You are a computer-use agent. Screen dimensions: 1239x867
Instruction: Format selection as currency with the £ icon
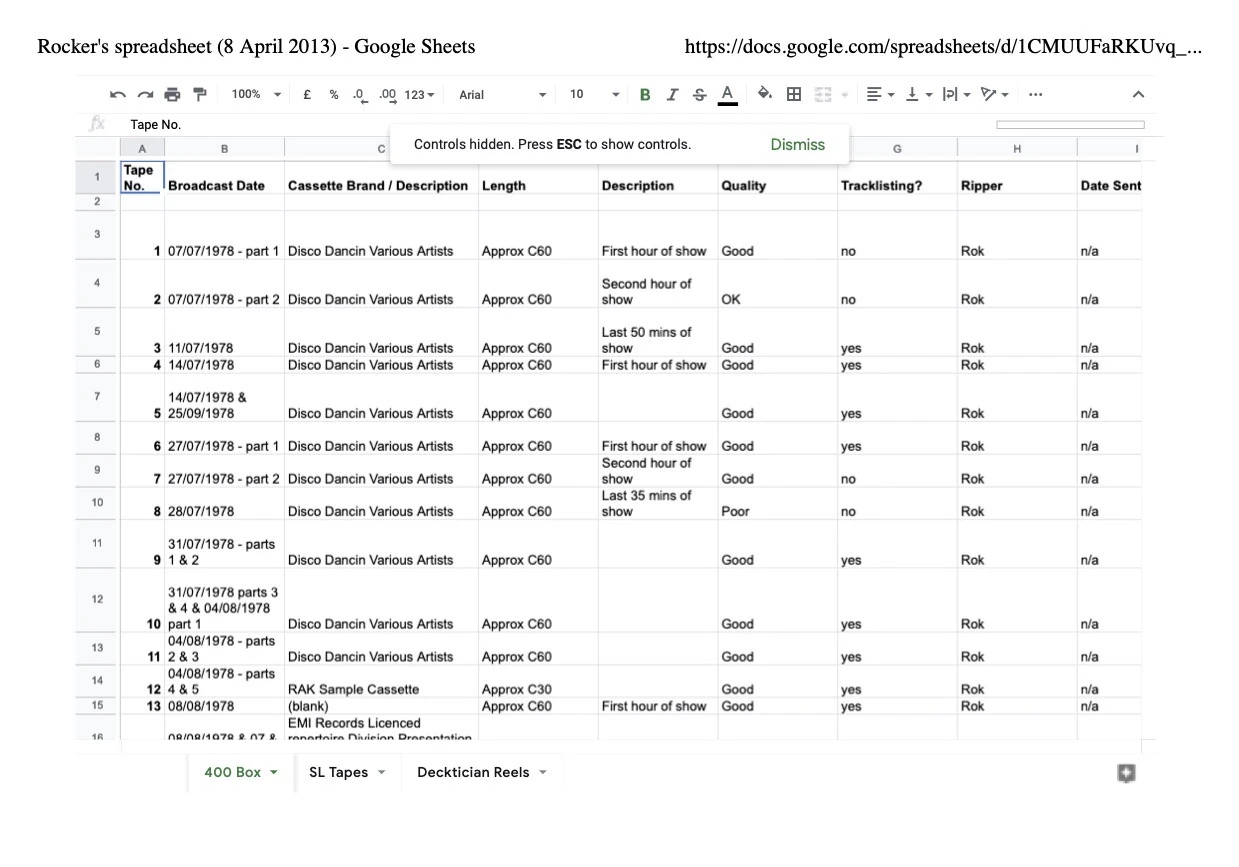pos(307,95)
